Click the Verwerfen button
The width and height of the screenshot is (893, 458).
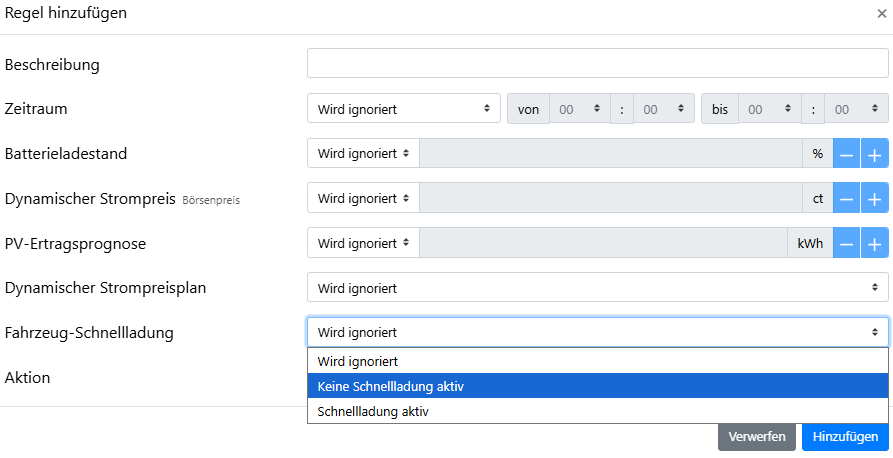coord(757,437)
